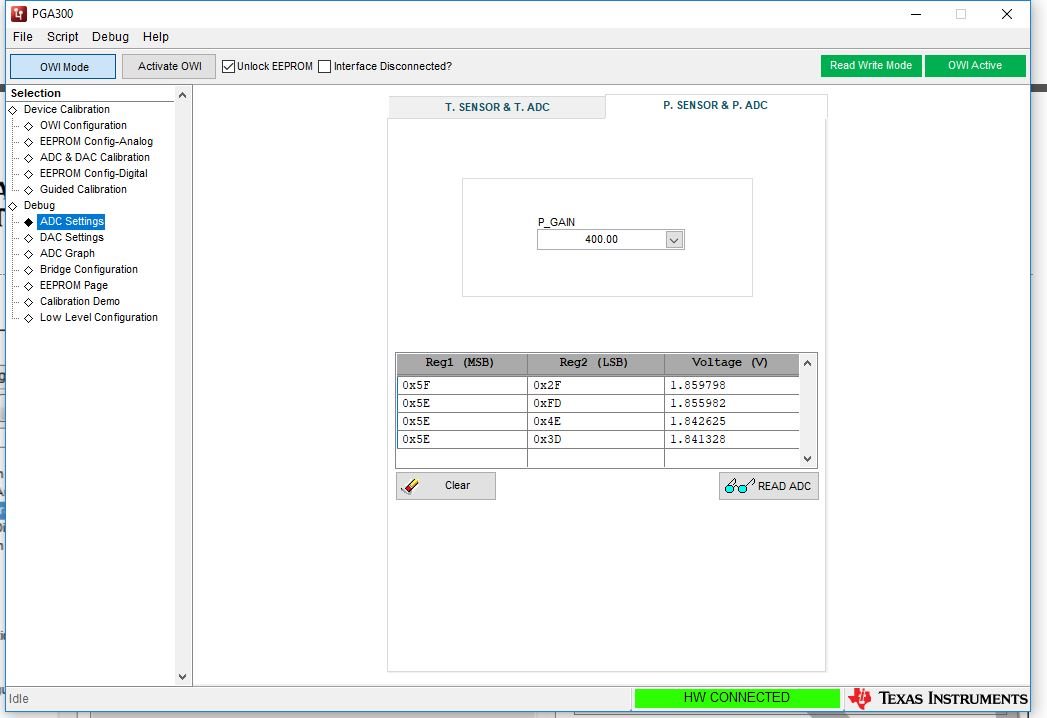Click diamond icon next to ADC Graph
This screenshot has height=718, width=1047.
tap(29, 254)
